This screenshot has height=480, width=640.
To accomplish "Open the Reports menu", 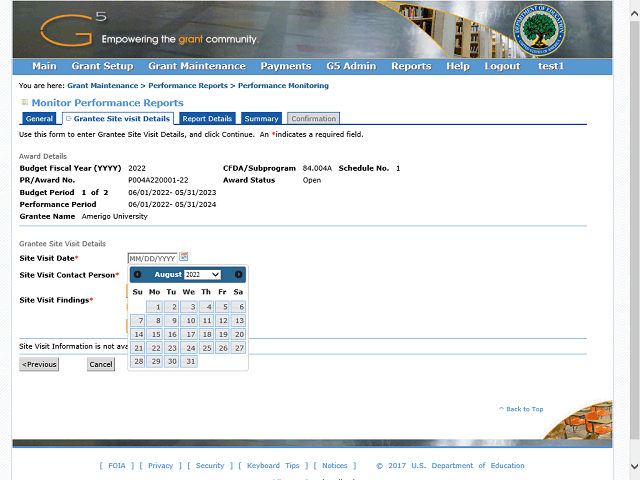I will [411, 66].
